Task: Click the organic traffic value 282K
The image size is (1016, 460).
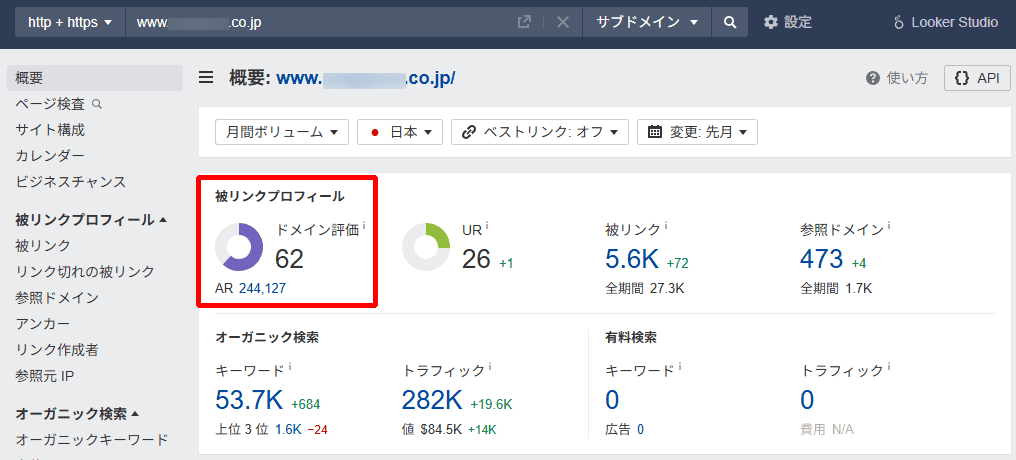Action: [x=432, y=400]
